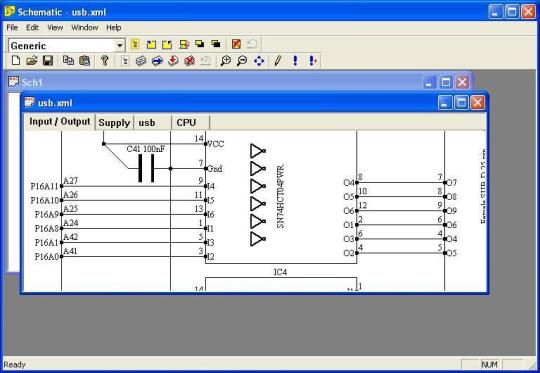Minimize the usb.xml child window
The image size is (540, 373).
(445, 103)
